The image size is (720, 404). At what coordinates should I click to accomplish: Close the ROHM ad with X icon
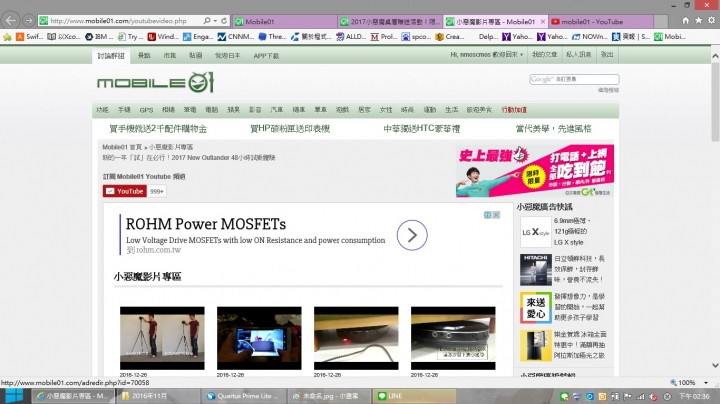point(496,215)
